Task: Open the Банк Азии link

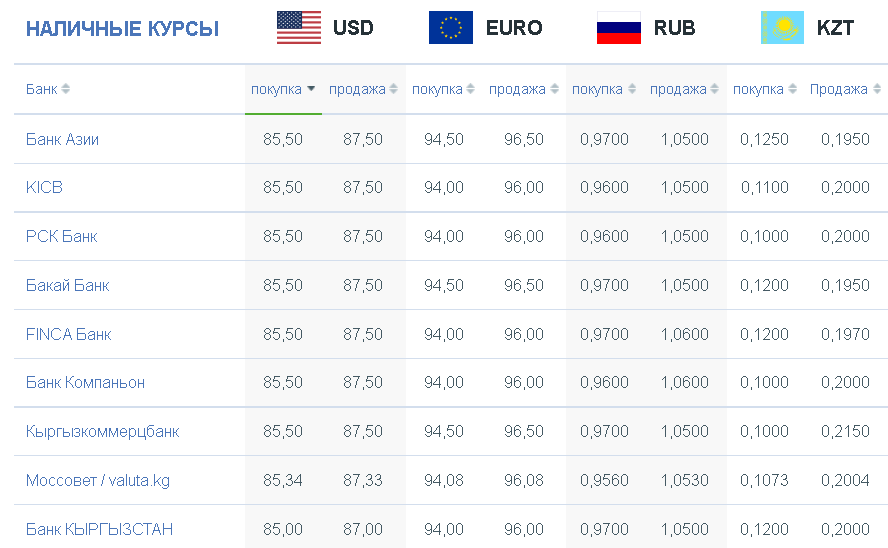Action: (x=62, y=139)
